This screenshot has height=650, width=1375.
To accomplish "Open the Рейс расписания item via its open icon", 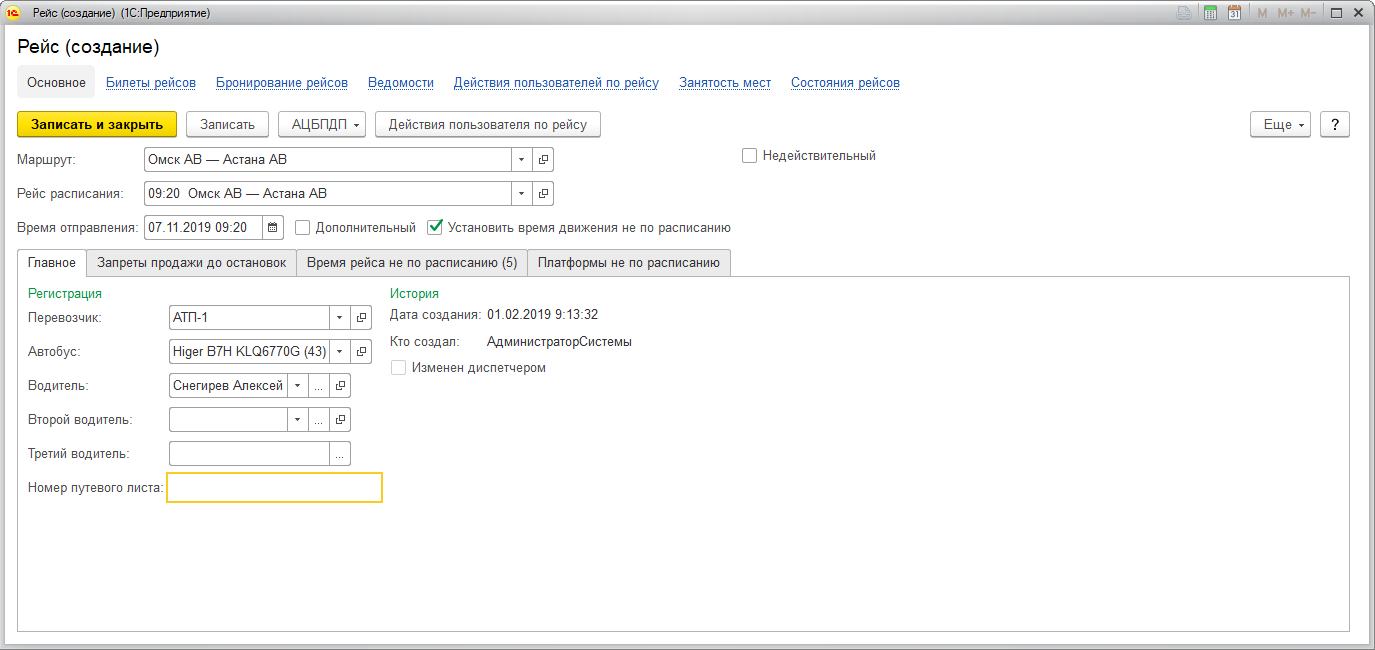I will (543, 193).
